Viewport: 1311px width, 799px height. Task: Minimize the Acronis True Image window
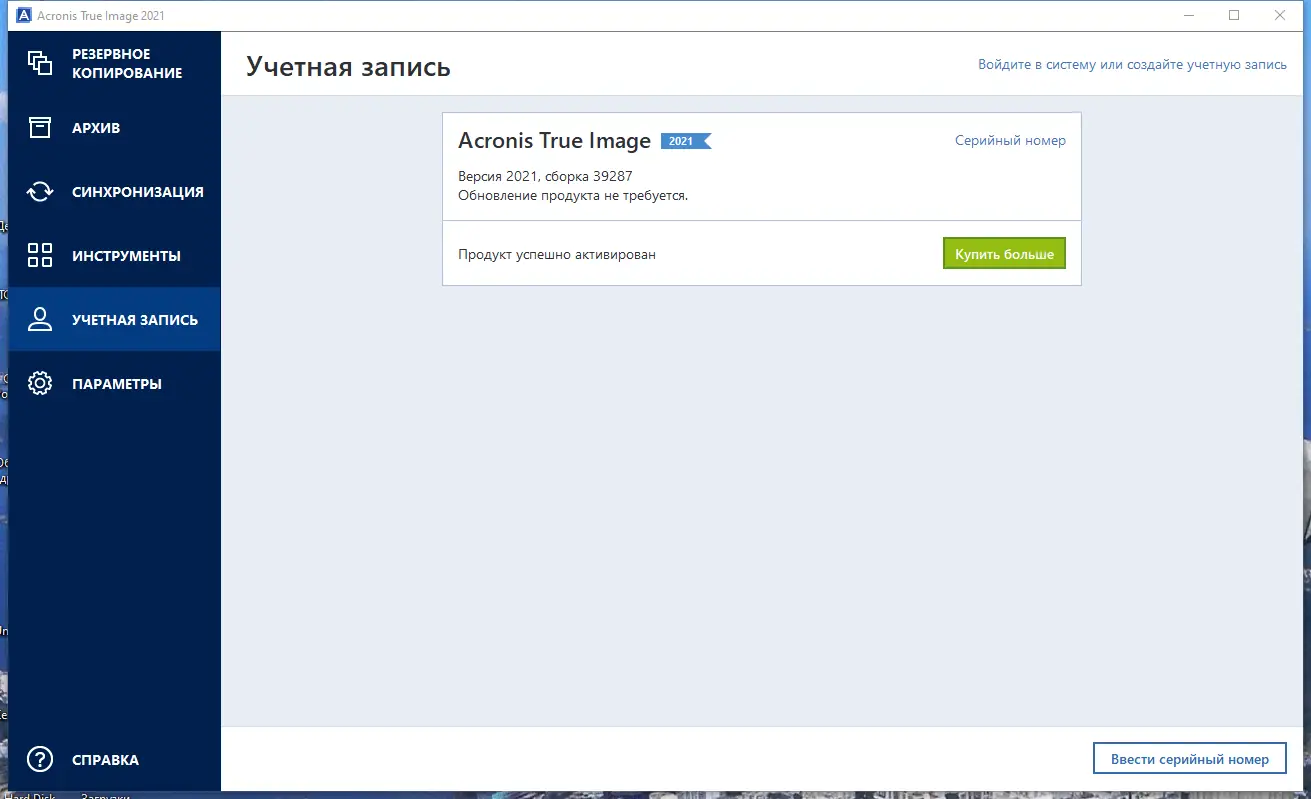(x=1188, y=15)
